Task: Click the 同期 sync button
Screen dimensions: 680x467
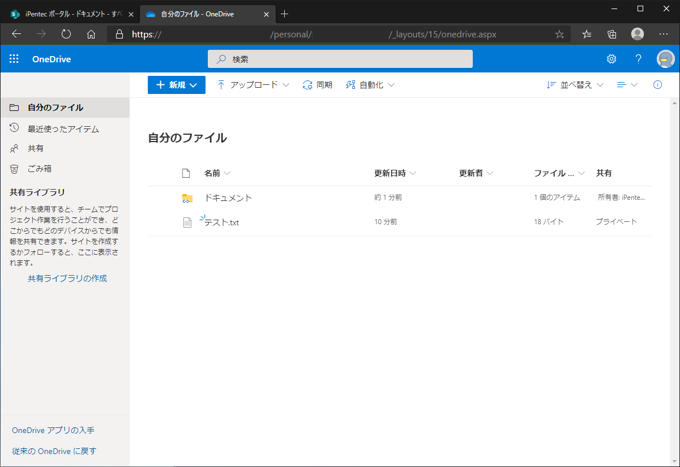Action: coord(317,85)
